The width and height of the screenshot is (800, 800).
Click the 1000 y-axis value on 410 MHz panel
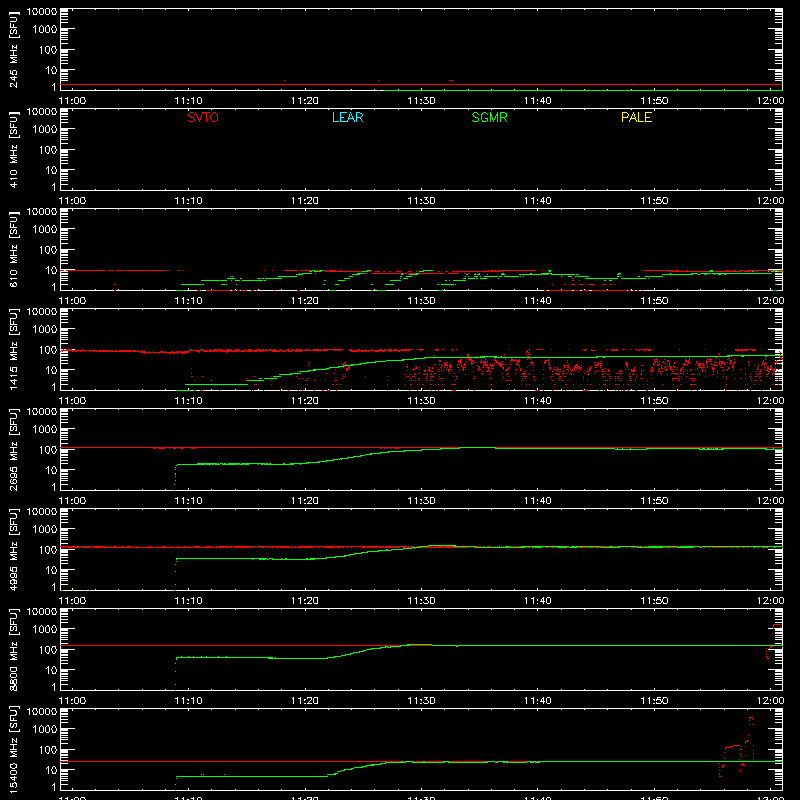pyautogui.click(x=45, y=130)
